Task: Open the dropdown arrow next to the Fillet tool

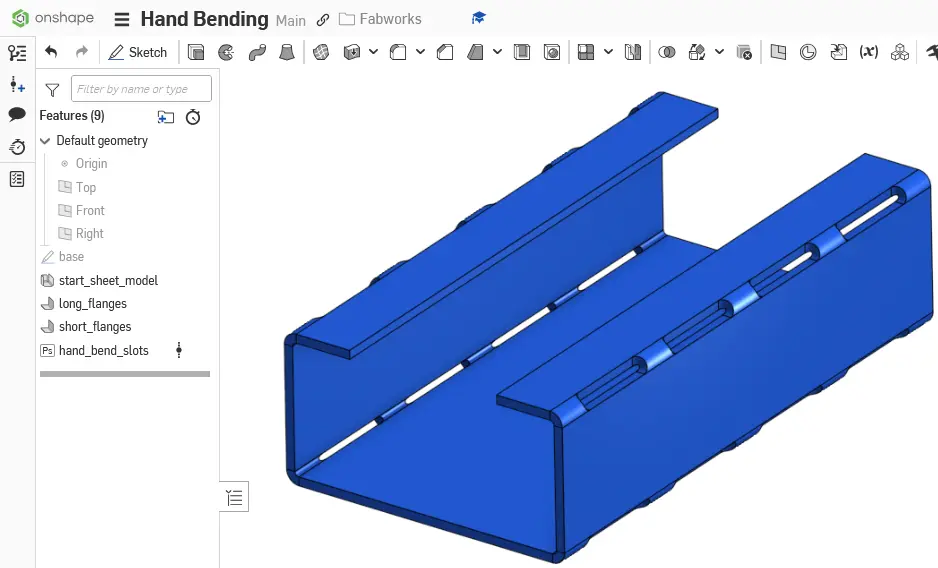Action: [x=416, y=52]
